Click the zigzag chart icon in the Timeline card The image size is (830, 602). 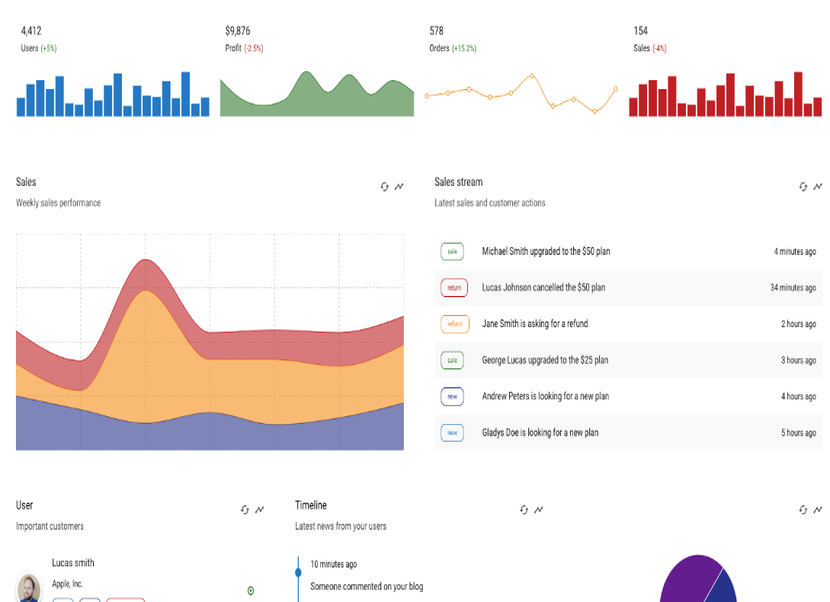[538, 509]
